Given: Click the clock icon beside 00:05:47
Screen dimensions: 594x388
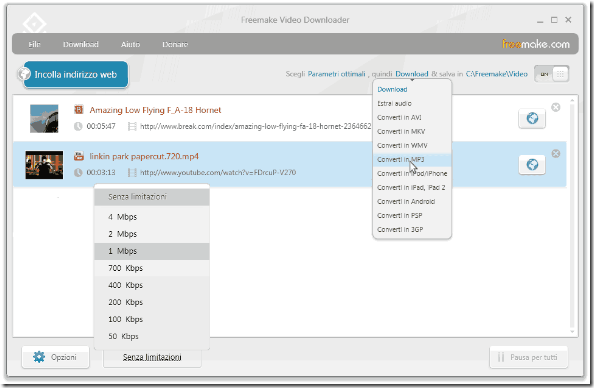Looking at the screenshot, I should click(78, 127).
